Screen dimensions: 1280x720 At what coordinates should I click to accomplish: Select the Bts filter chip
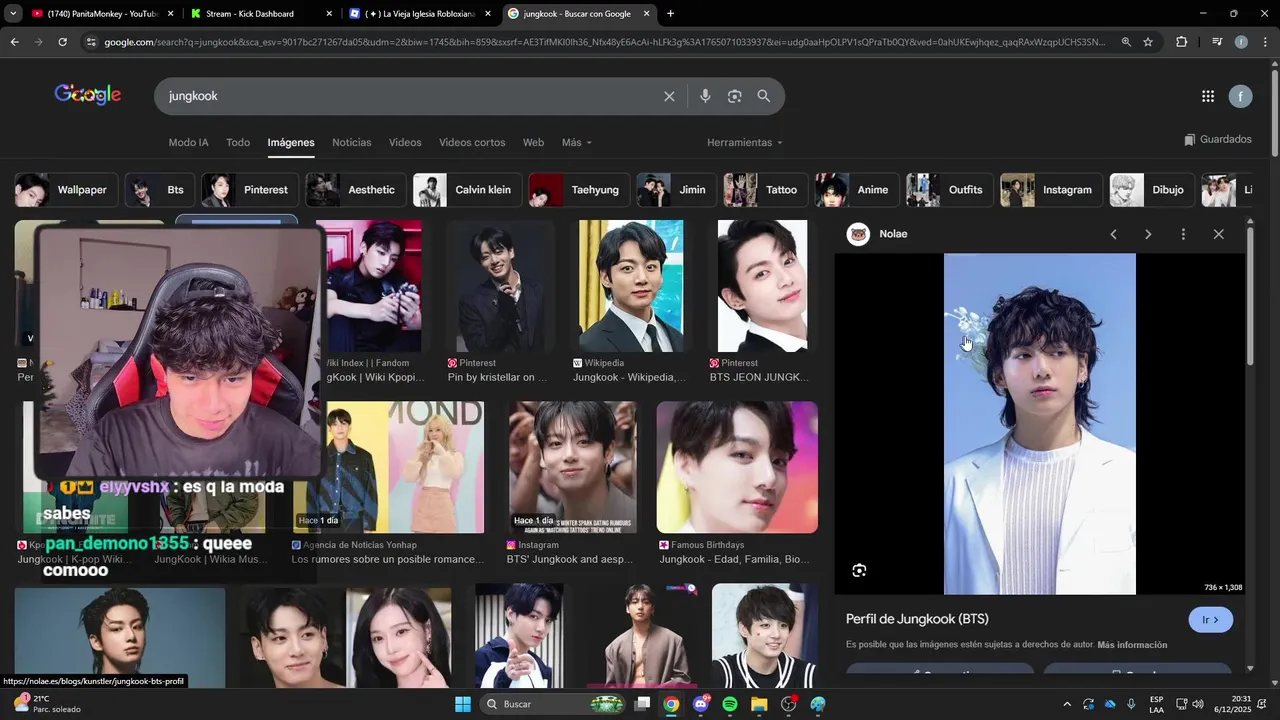[x=160, y=190]
